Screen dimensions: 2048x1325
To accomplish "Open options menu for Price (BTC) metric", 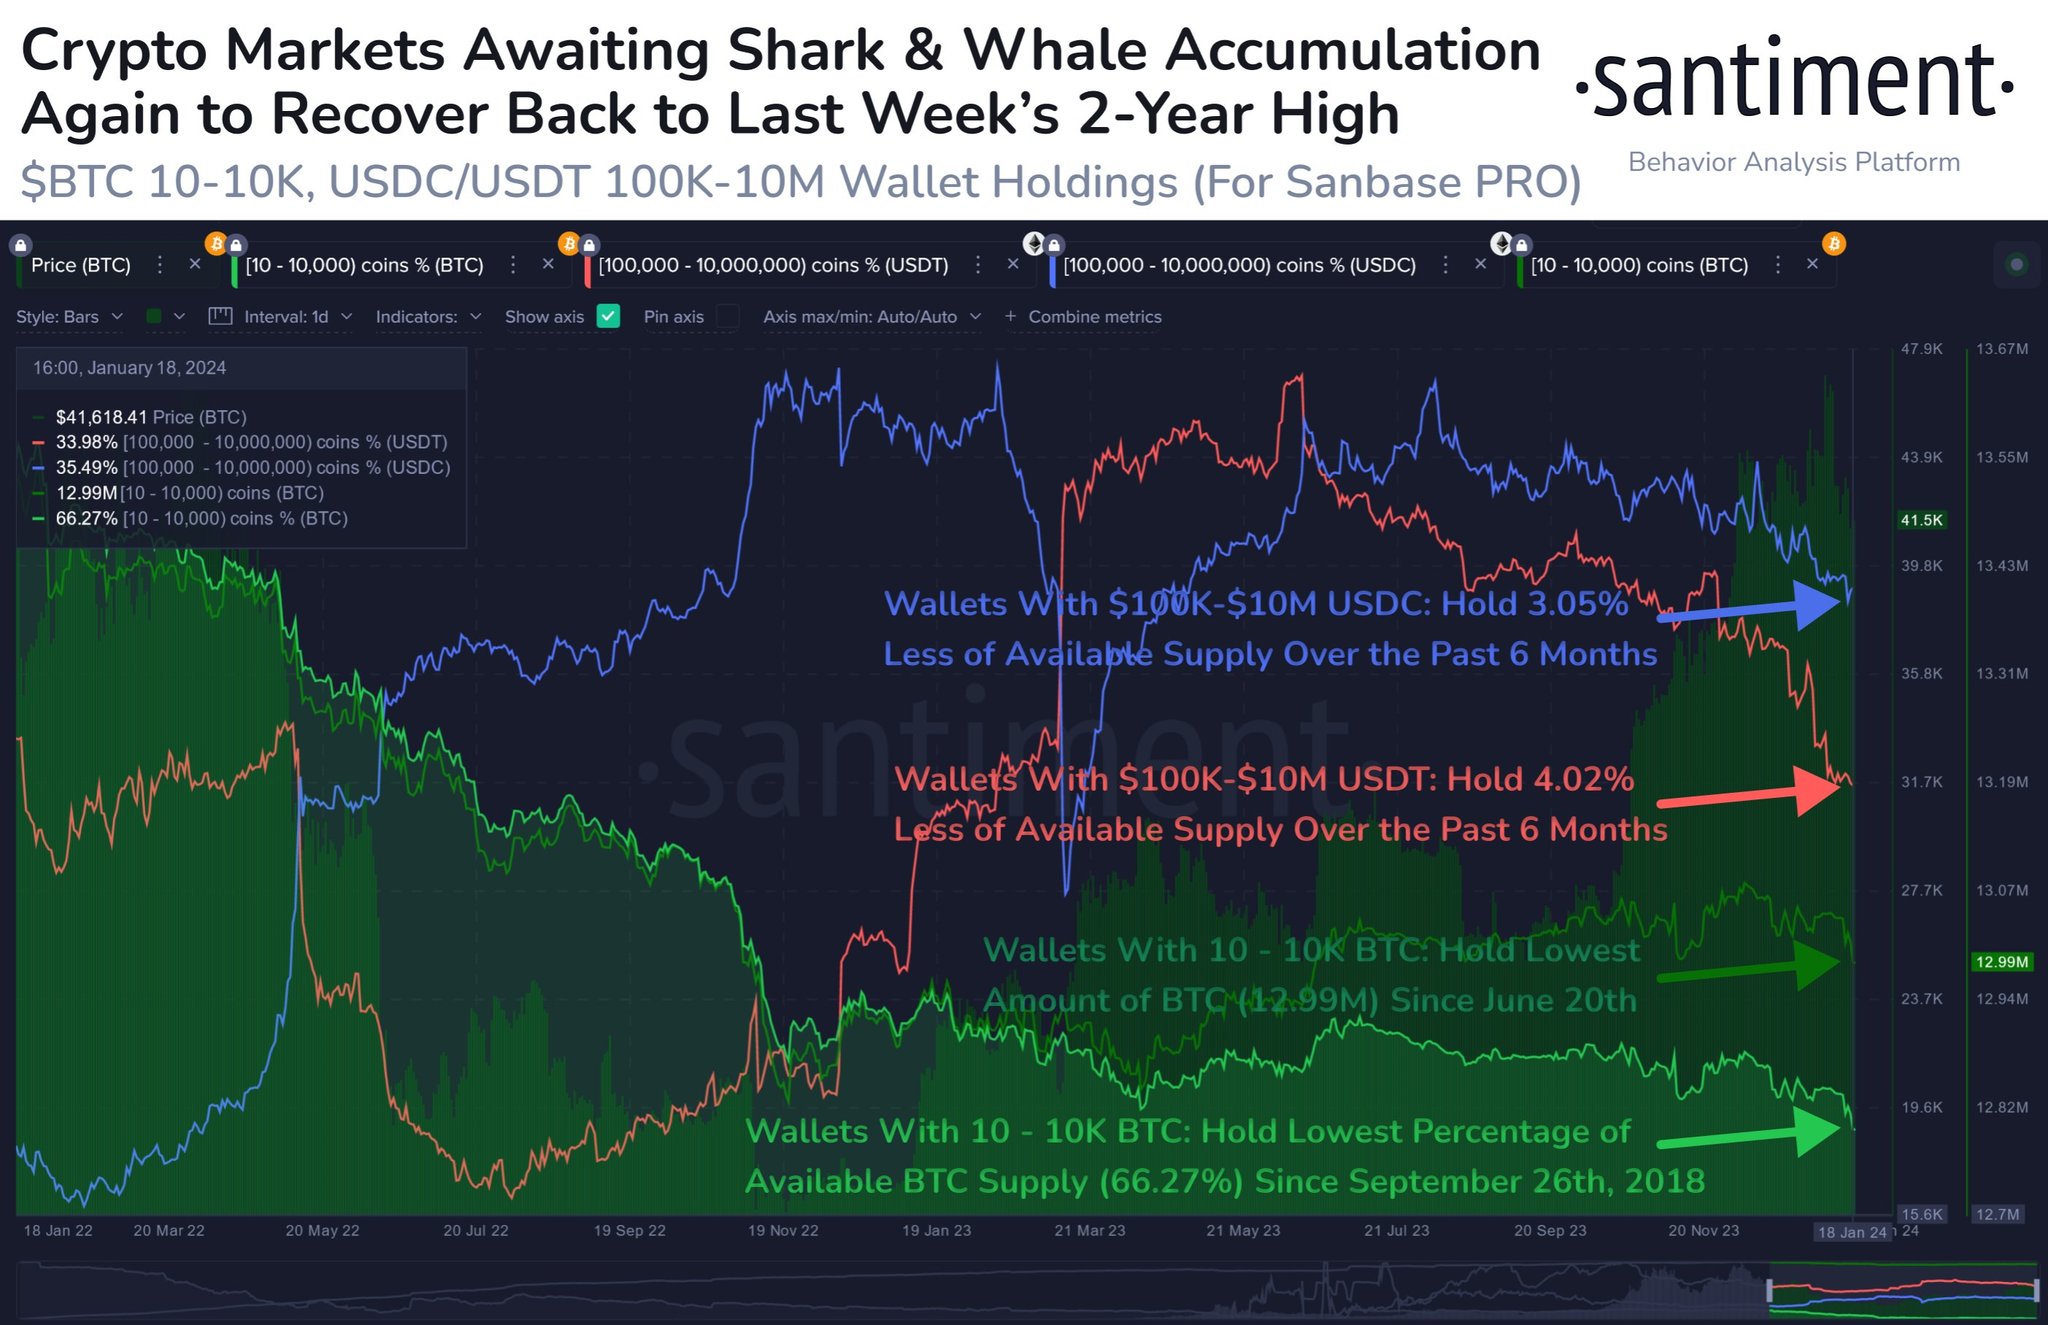I will pos(160,265).
